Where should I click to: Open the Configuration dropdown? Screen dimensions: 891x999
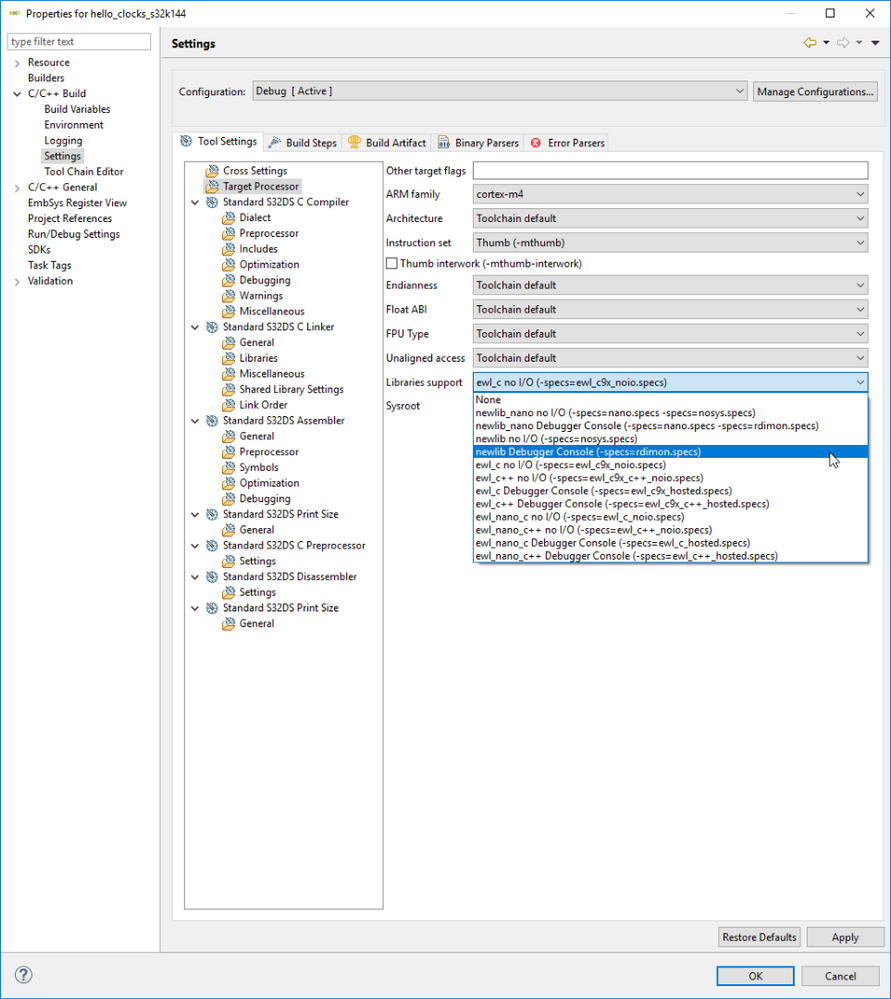click(x=500, y=91)
